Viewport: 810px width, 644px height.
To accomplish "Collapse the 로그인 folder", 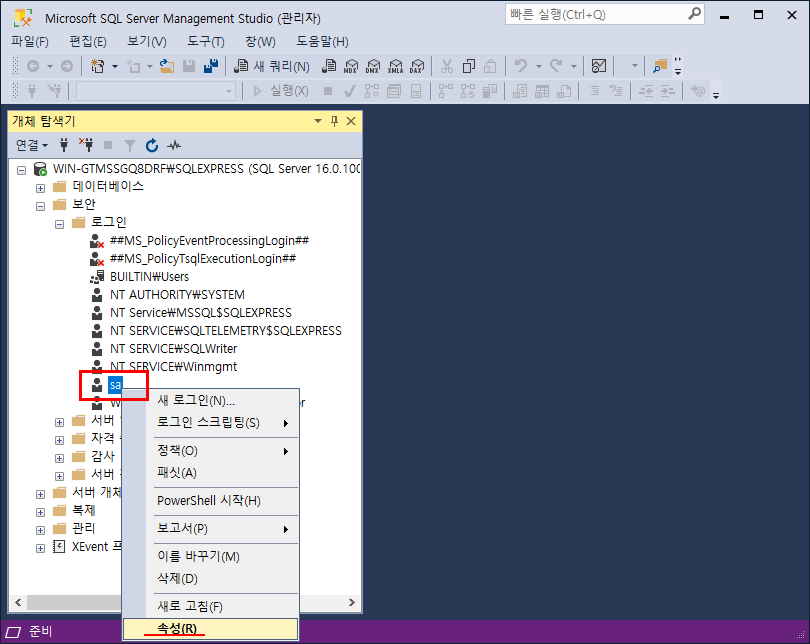I will 59,224.
